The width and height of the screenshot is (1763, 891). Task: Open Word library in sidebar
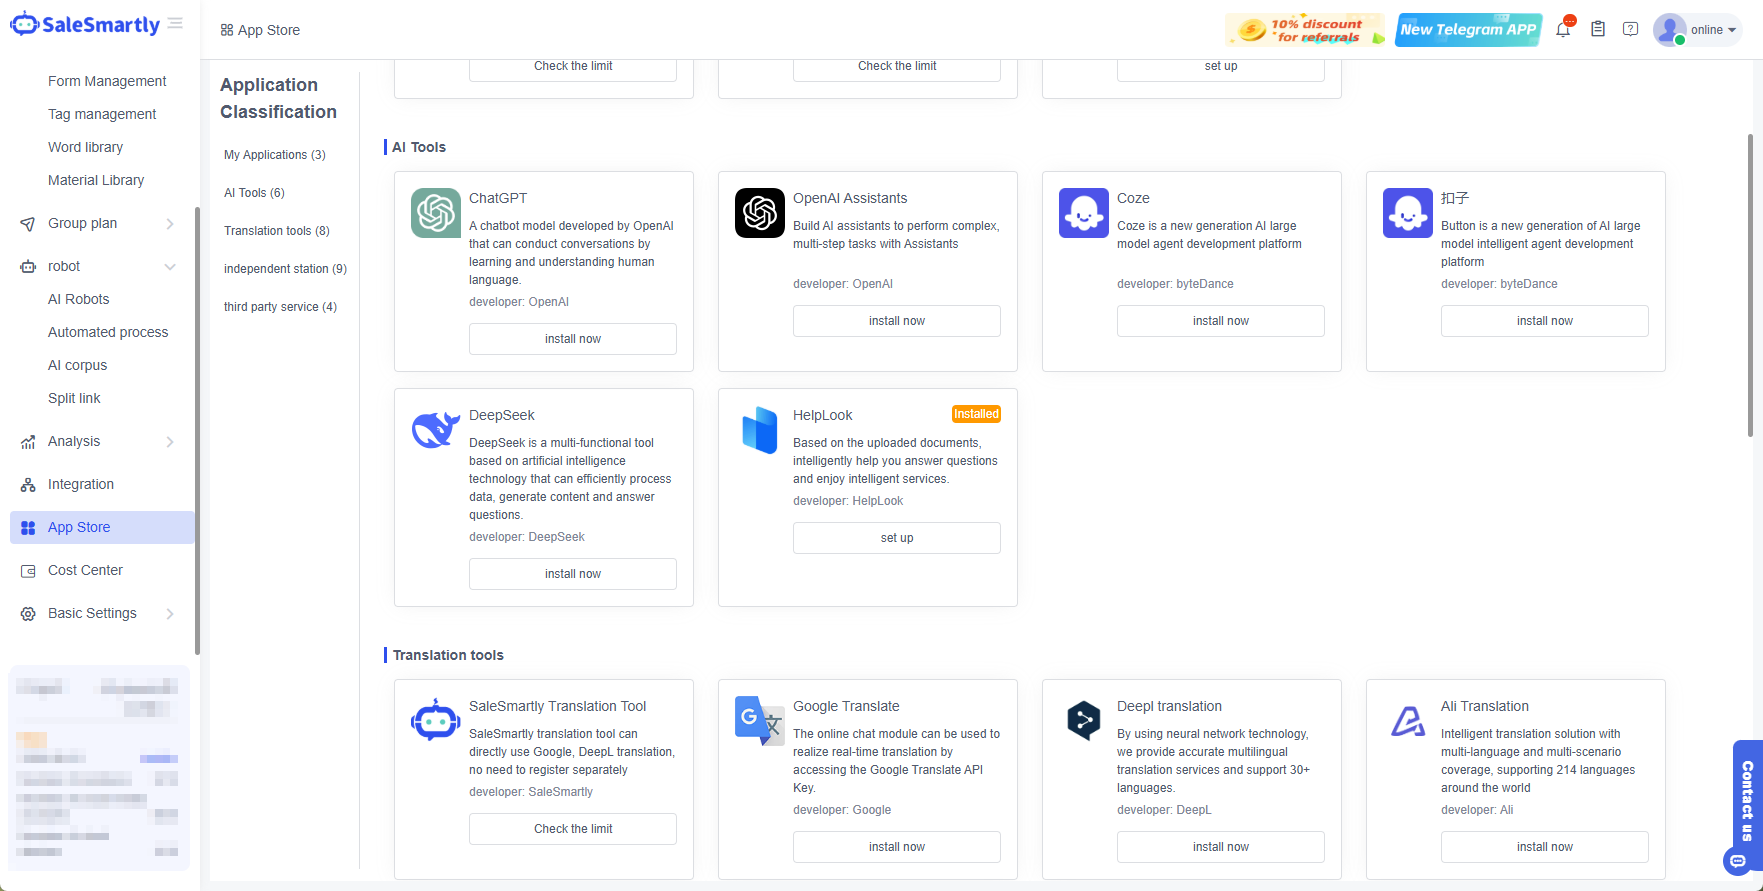point(85,147)
